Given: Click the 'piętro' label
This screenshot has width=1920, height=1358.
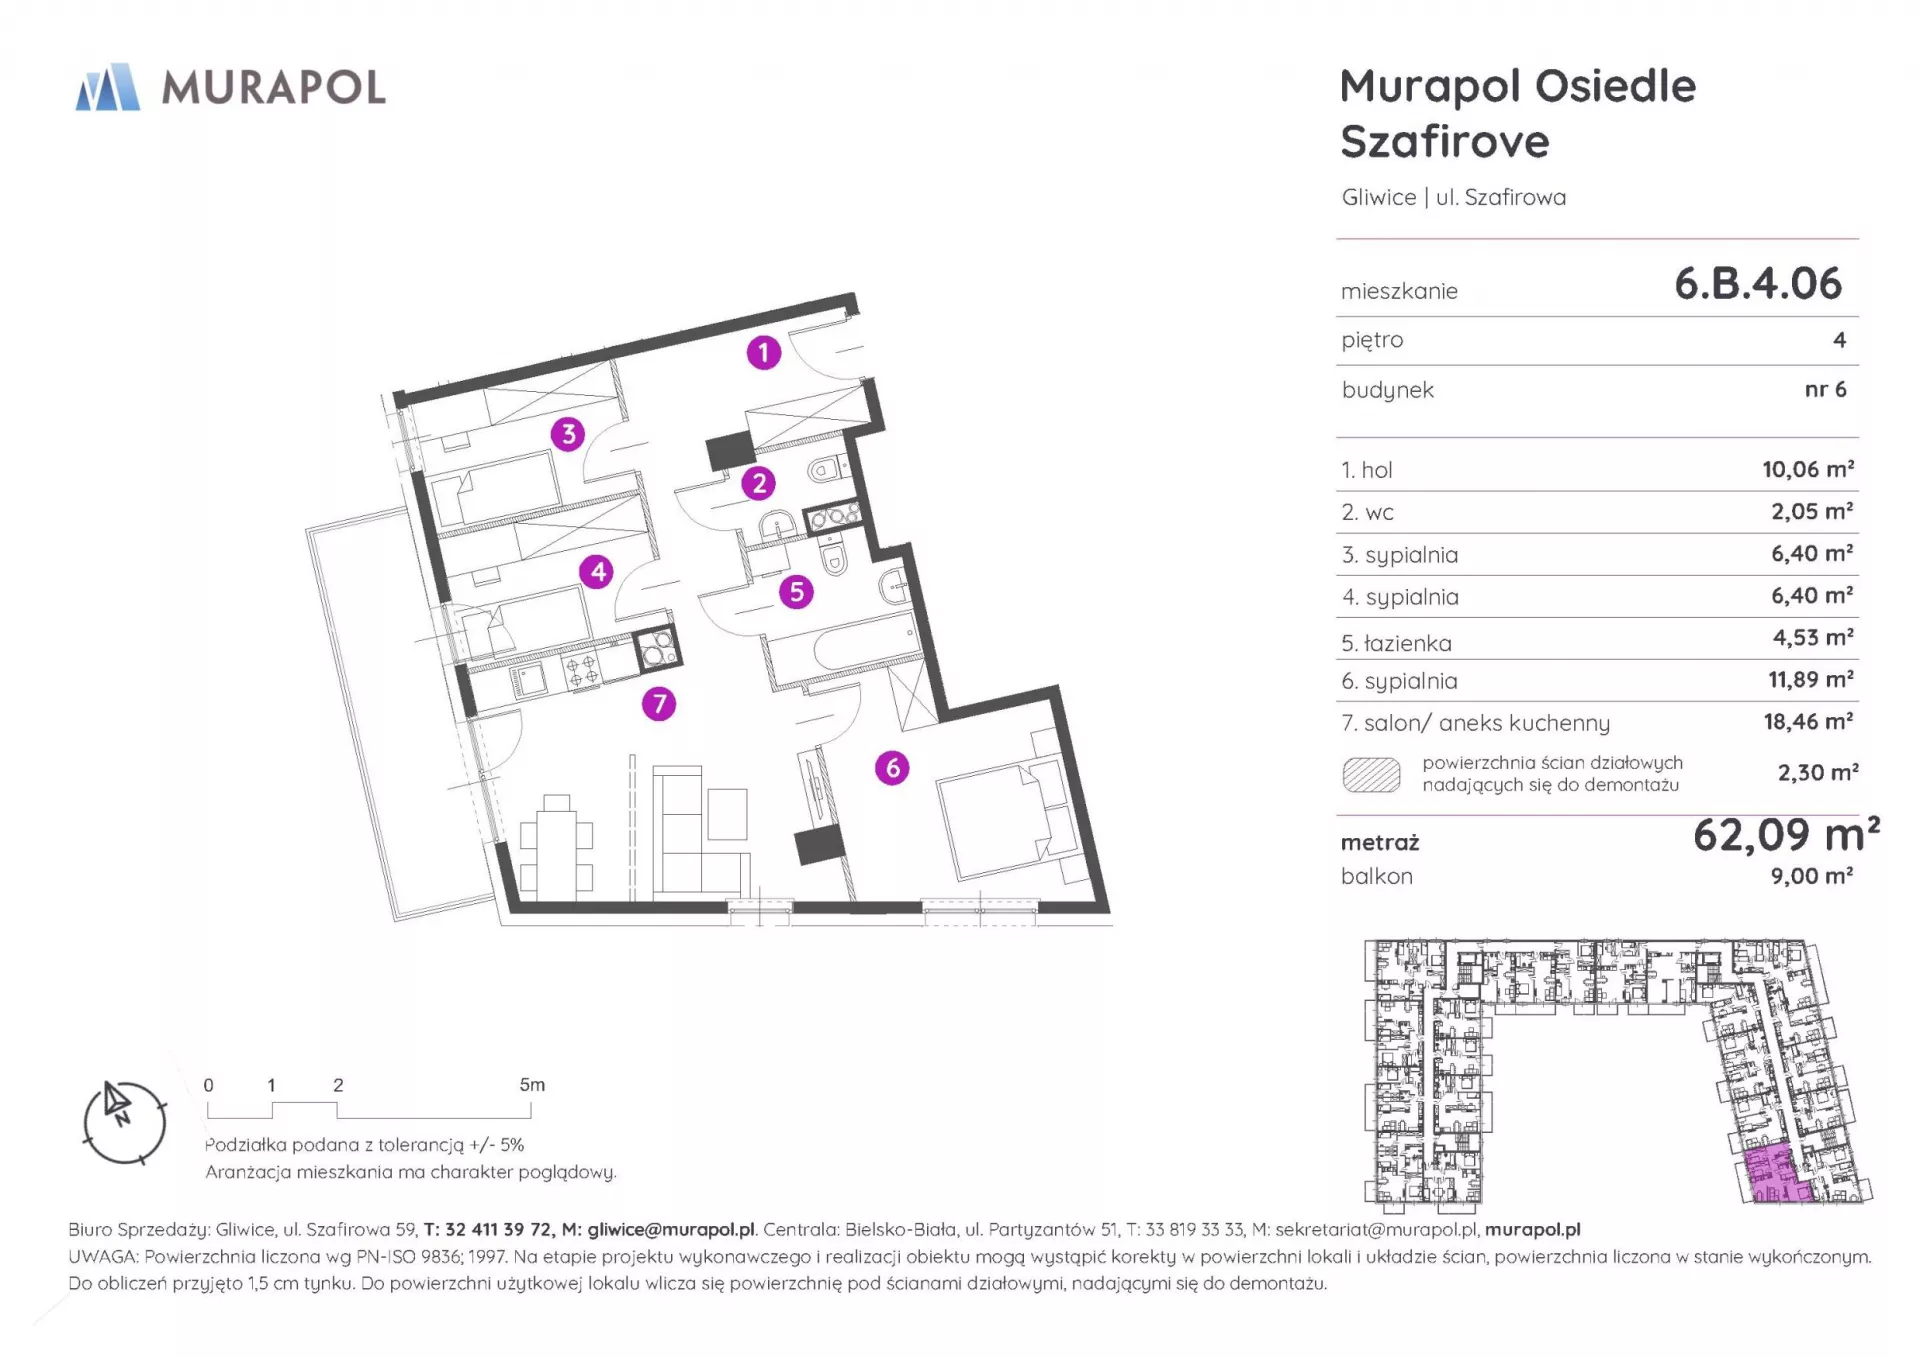Looking at the screenshot, I should [x=1372, y=340].
